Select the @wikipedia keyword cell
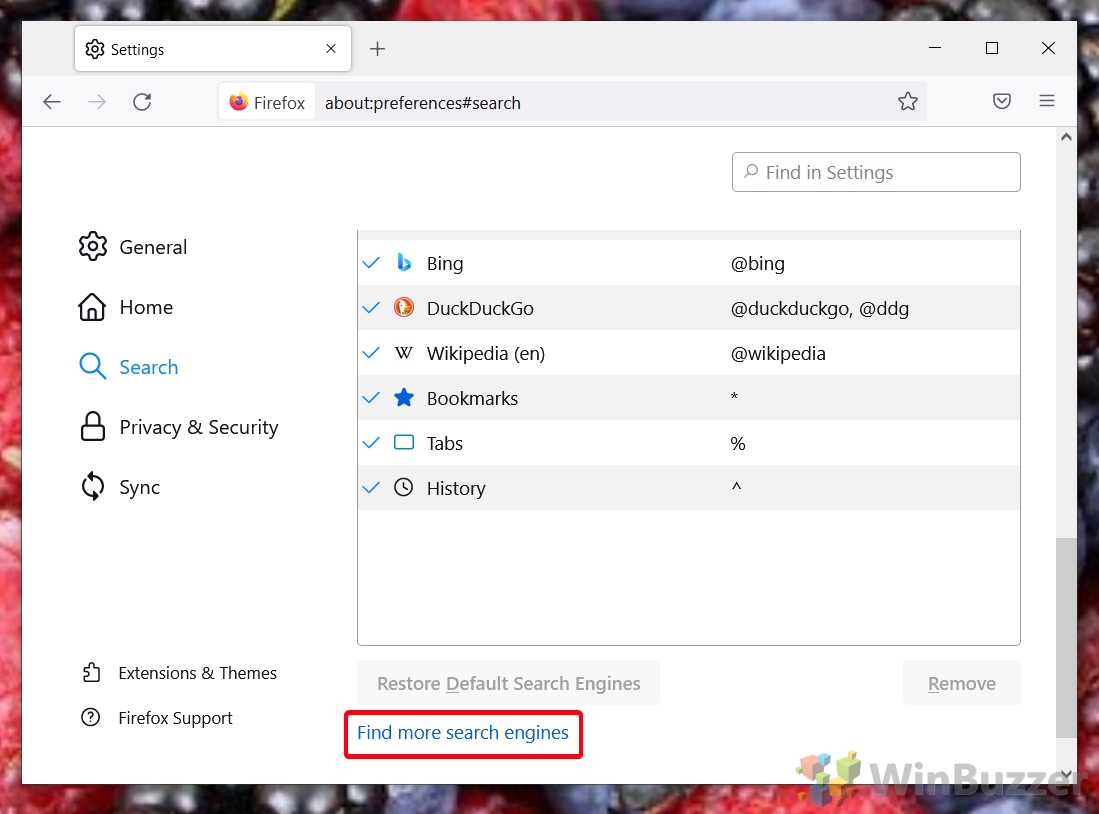1099x814 pixels. click(778, 353)
